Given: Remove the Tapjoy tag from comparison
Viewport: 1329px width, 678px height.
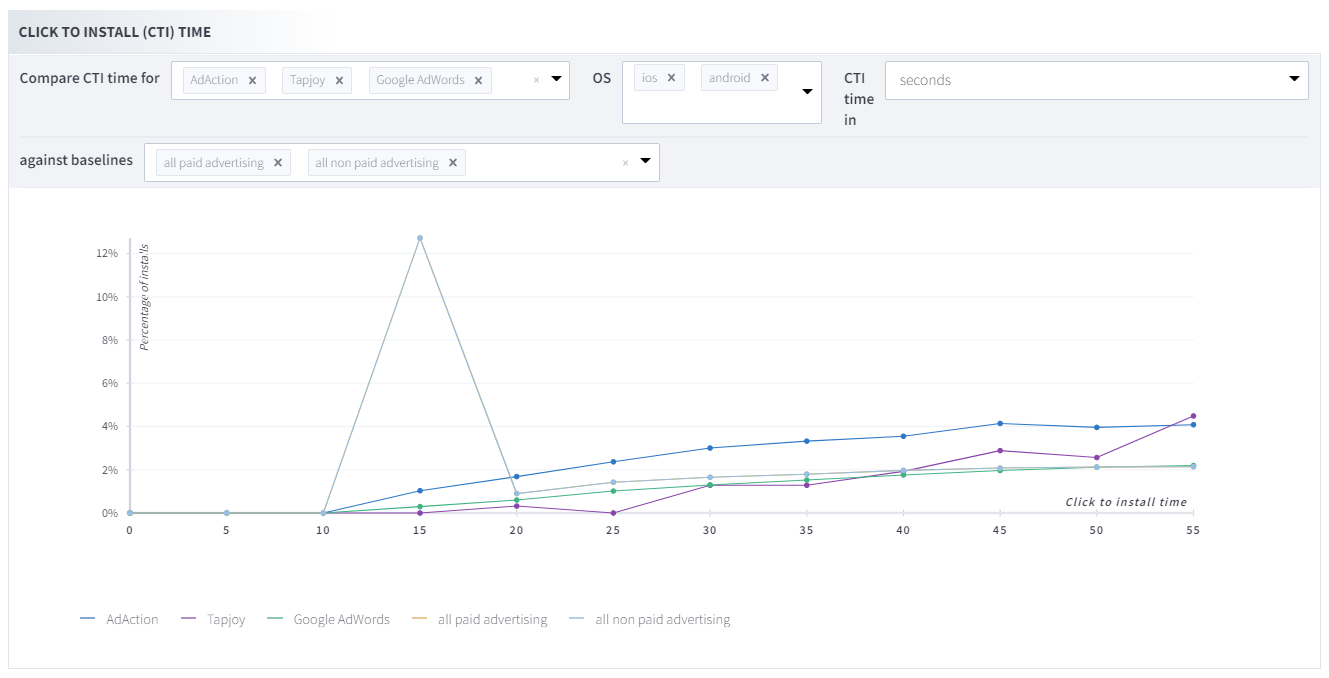Looking at the screenshot, I should coord(339,81).
